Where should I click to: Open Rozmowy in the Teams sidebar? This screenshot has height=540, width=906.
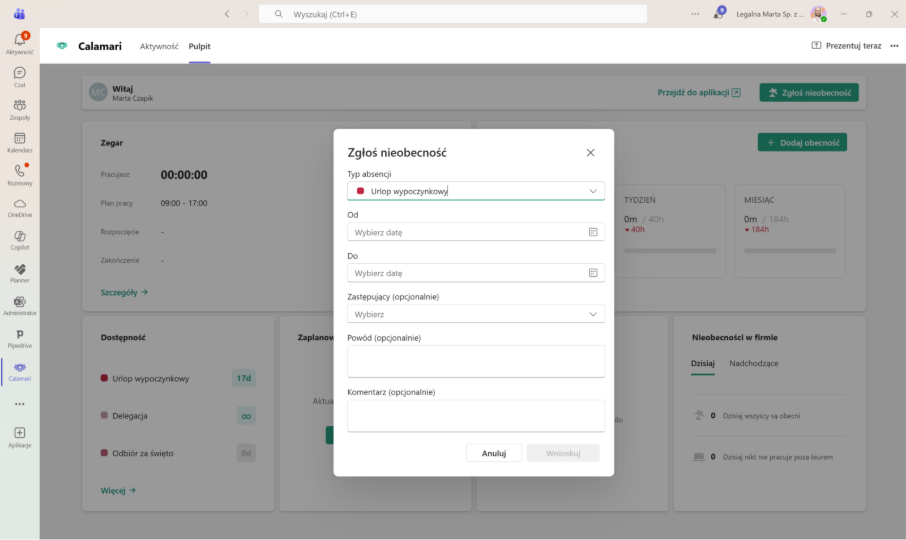pos(20,175)
